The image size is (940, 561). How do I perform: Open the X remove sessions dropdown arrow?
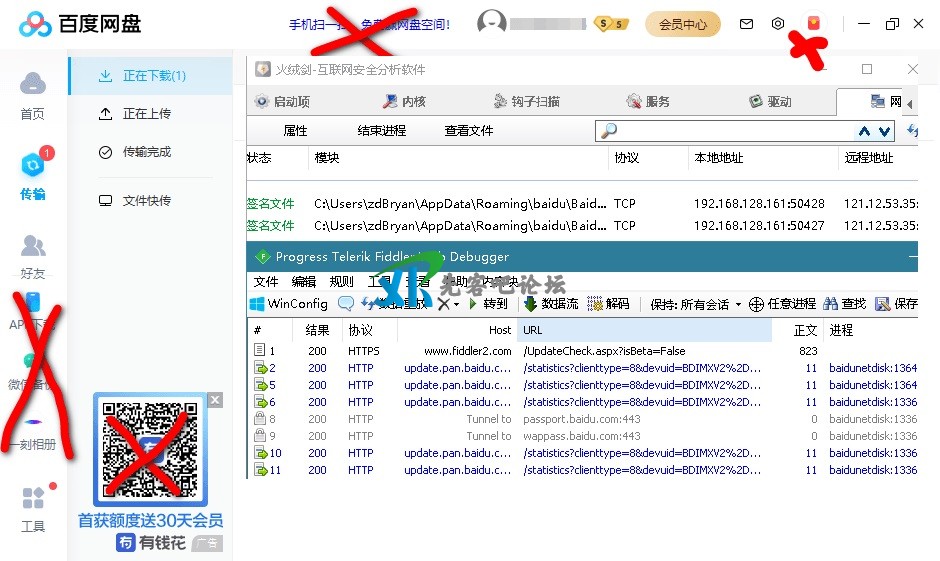tap(457, 304)
